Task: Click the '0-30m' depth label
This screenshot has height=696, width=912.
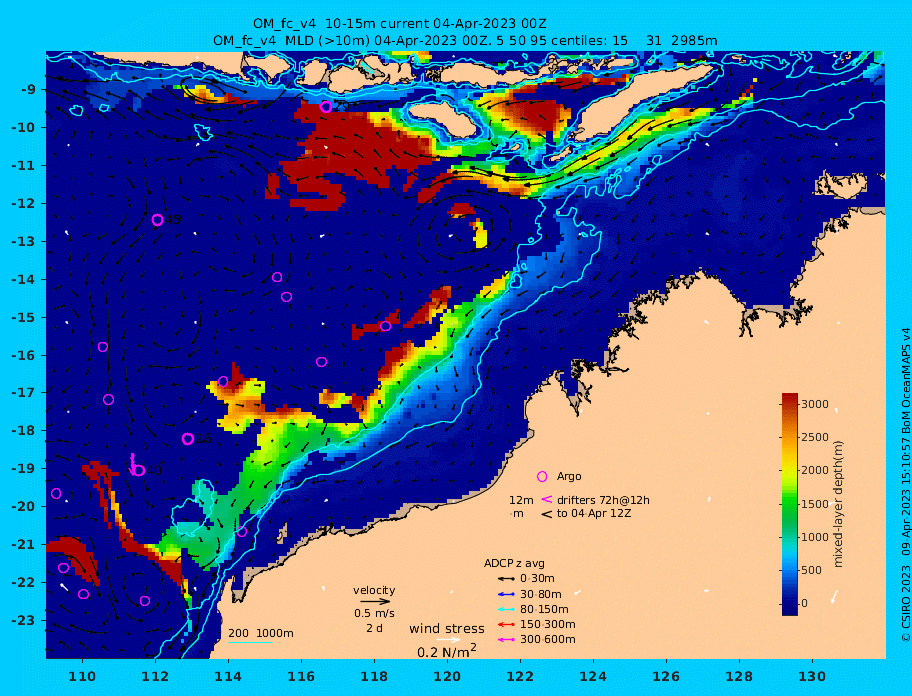Action: tap(537, 579)
